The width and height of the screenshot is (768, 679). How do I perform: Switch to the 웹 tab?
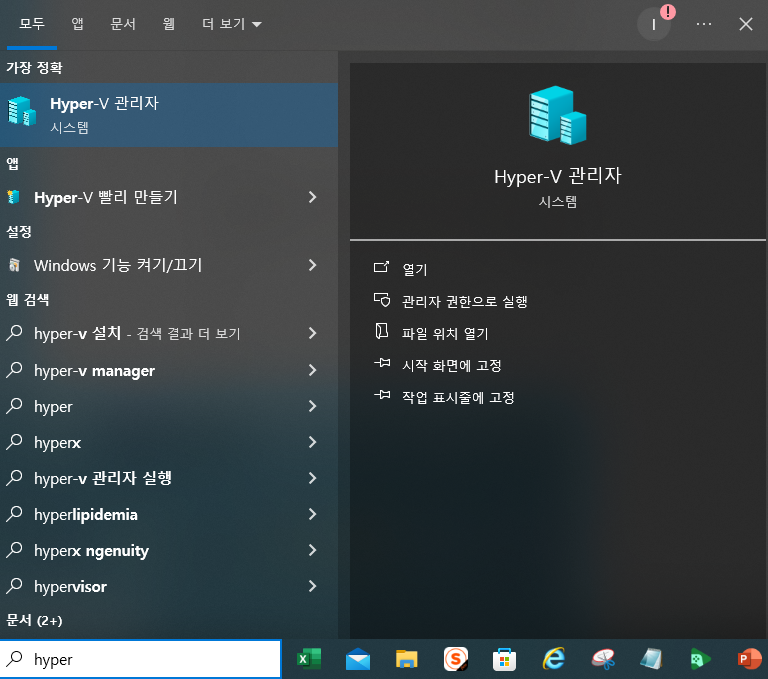pos(168,24)
